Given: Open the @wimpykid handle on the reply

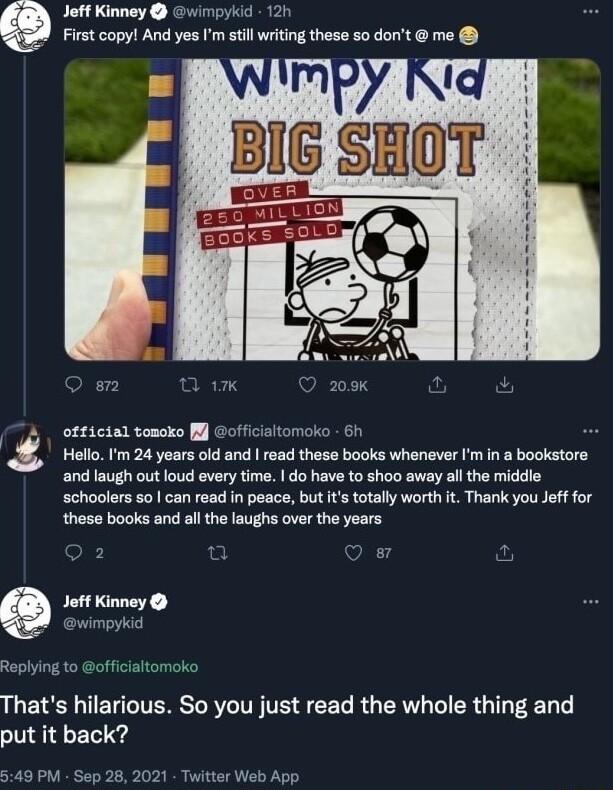Looking at the screenshot, I should pyautogui.click(x=103, y=623).
